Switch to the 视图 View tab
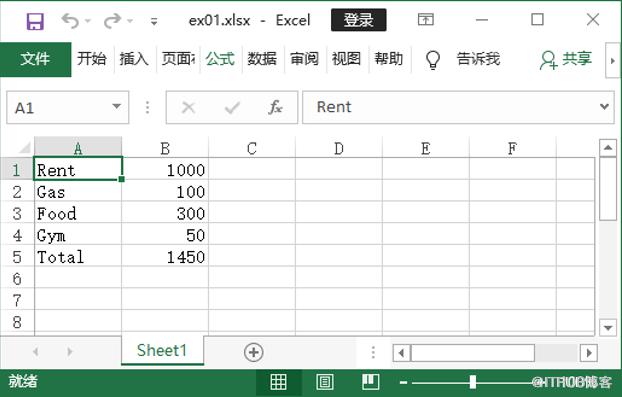Screen dimensions: 622x397 [x=347, y=59]
